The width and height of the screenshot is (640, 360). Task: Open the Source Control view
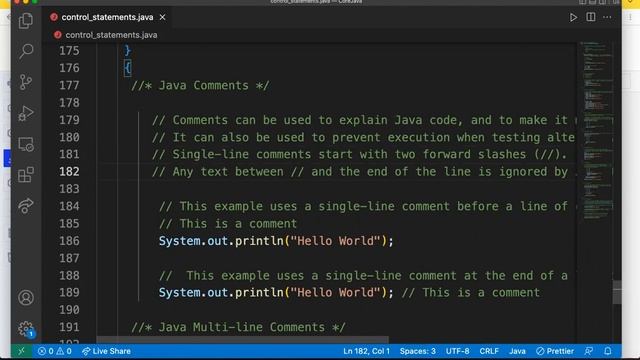[x=26, y=82]
